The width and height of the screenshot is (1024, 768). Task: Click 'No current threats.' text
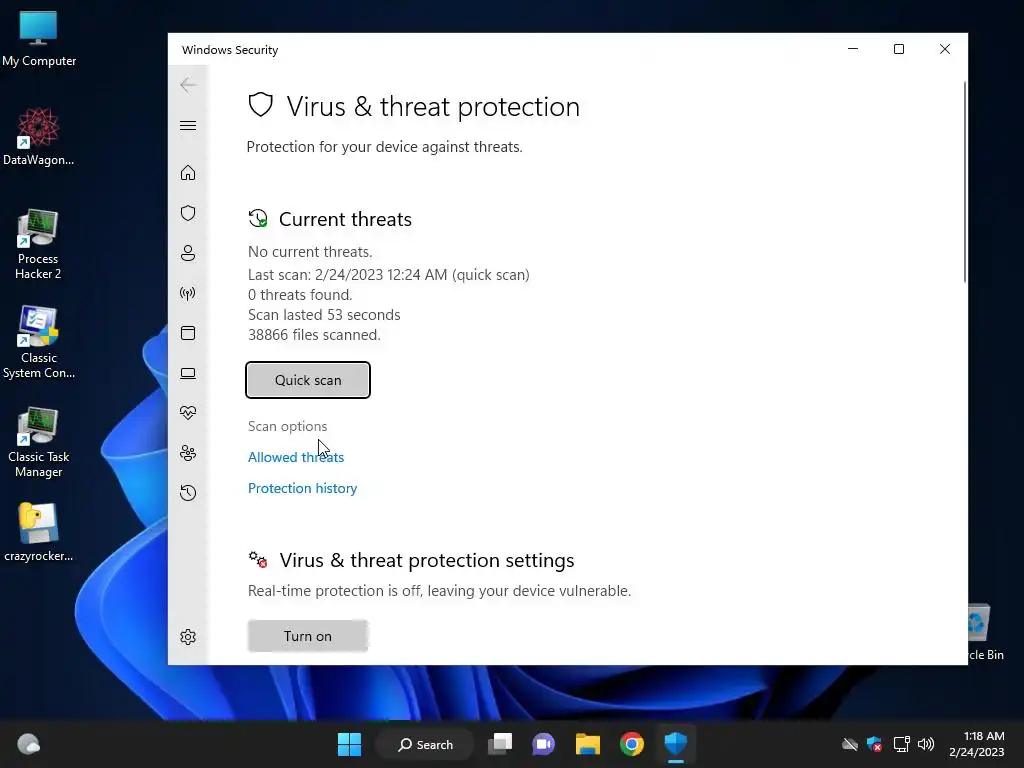[x=310, y=252]
